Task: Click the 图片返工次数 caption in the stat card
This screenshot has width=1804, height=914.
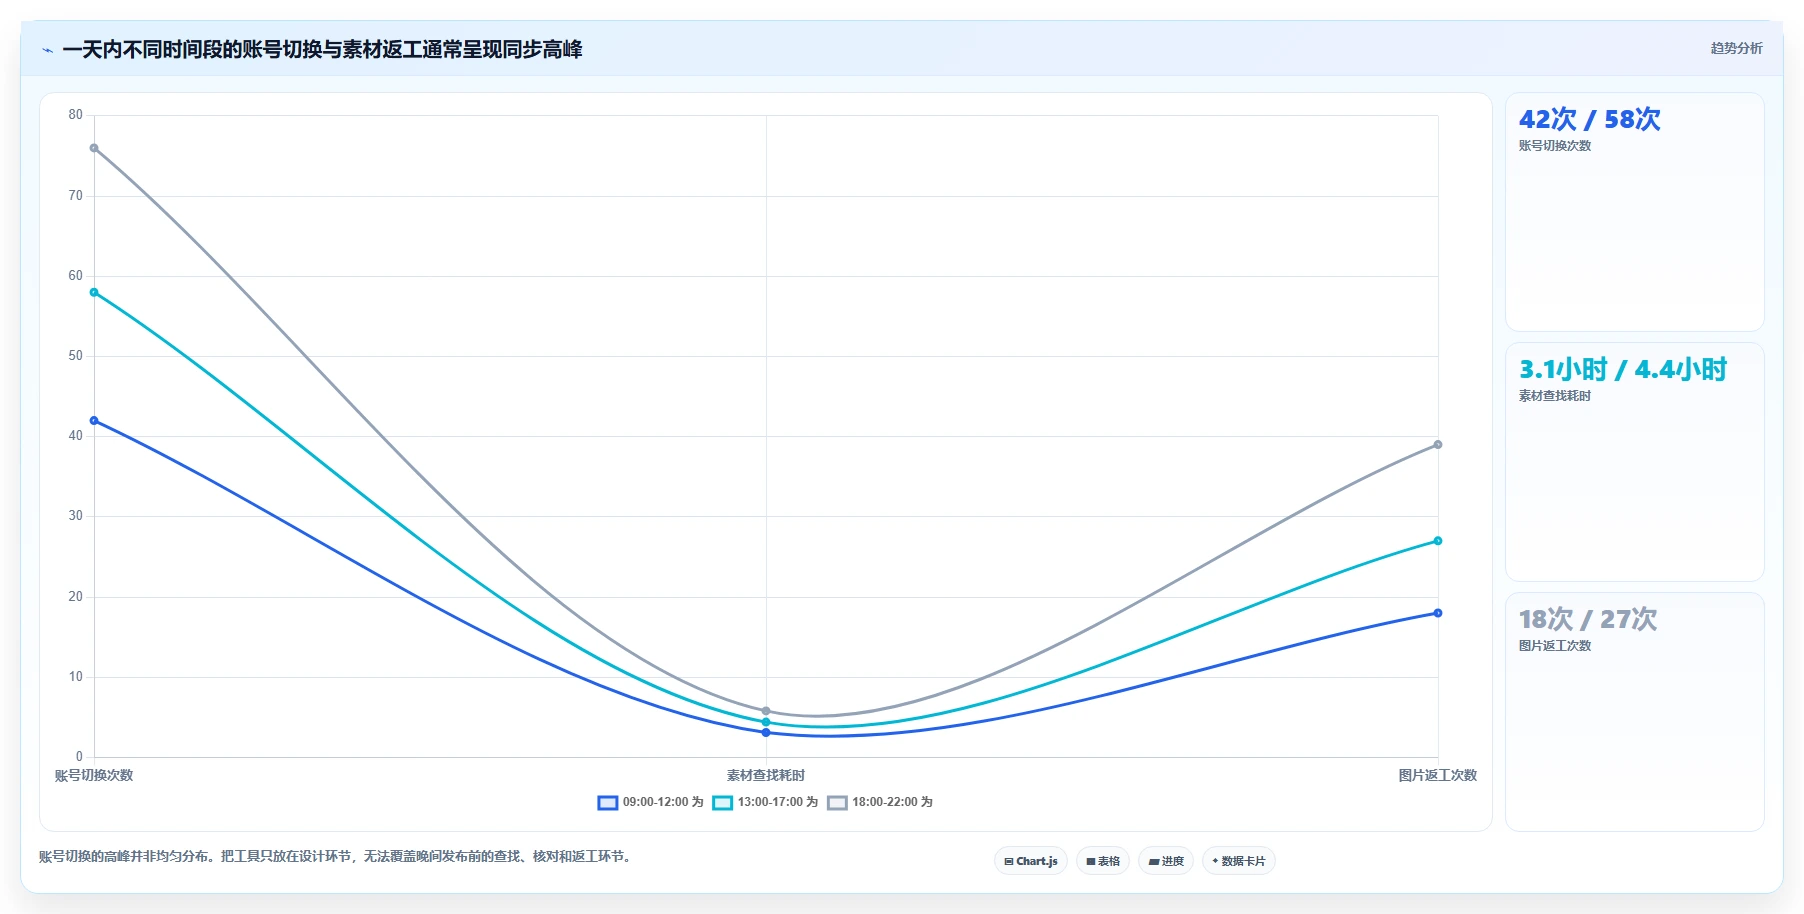Action: (1555, 646)
